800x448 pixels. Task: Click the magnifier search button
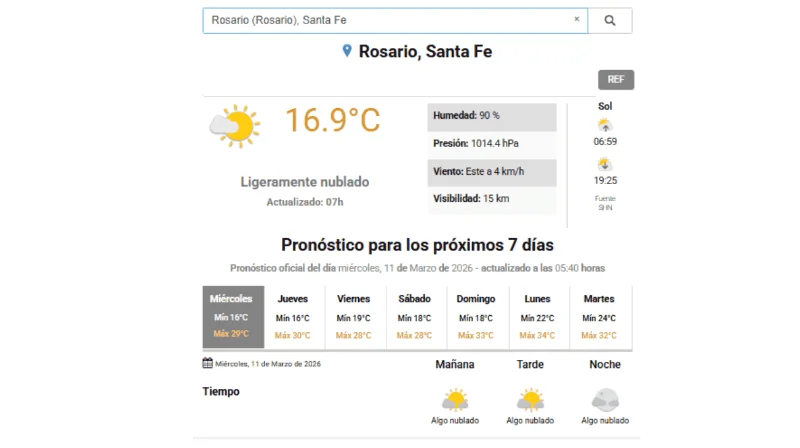(x=610, y=20)
